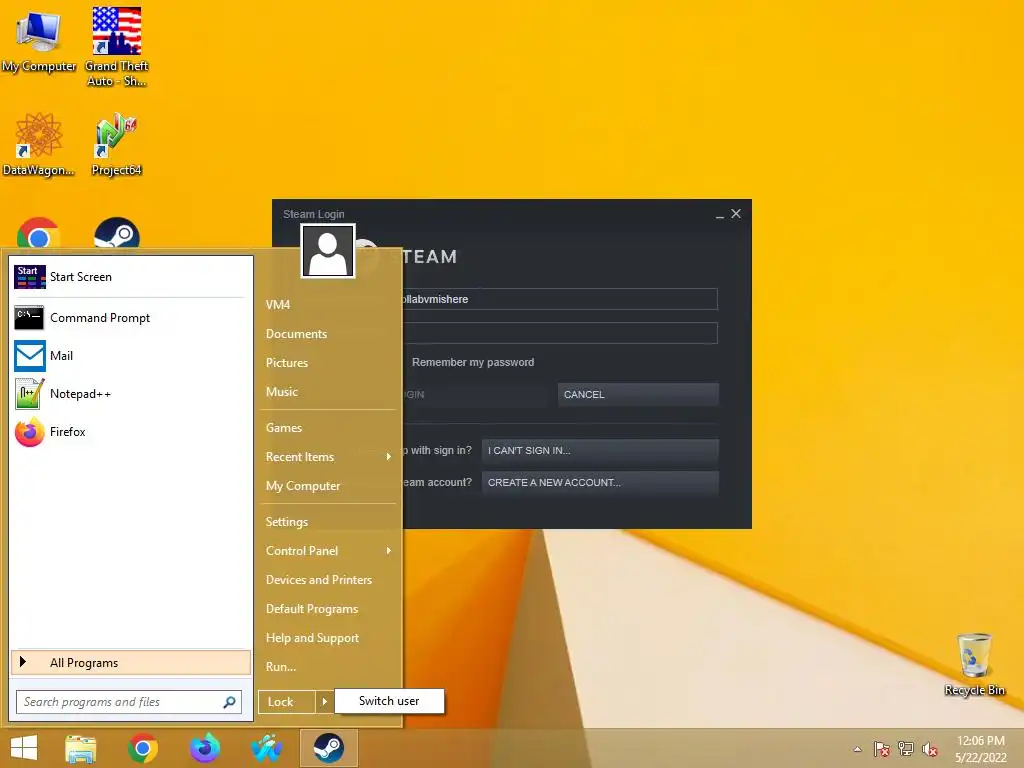The width and height of the screenshot is (1024, 768).
Task: Select the DataWagon desktop shortcut
Action: pyautogui.click(x=39, y=144)
